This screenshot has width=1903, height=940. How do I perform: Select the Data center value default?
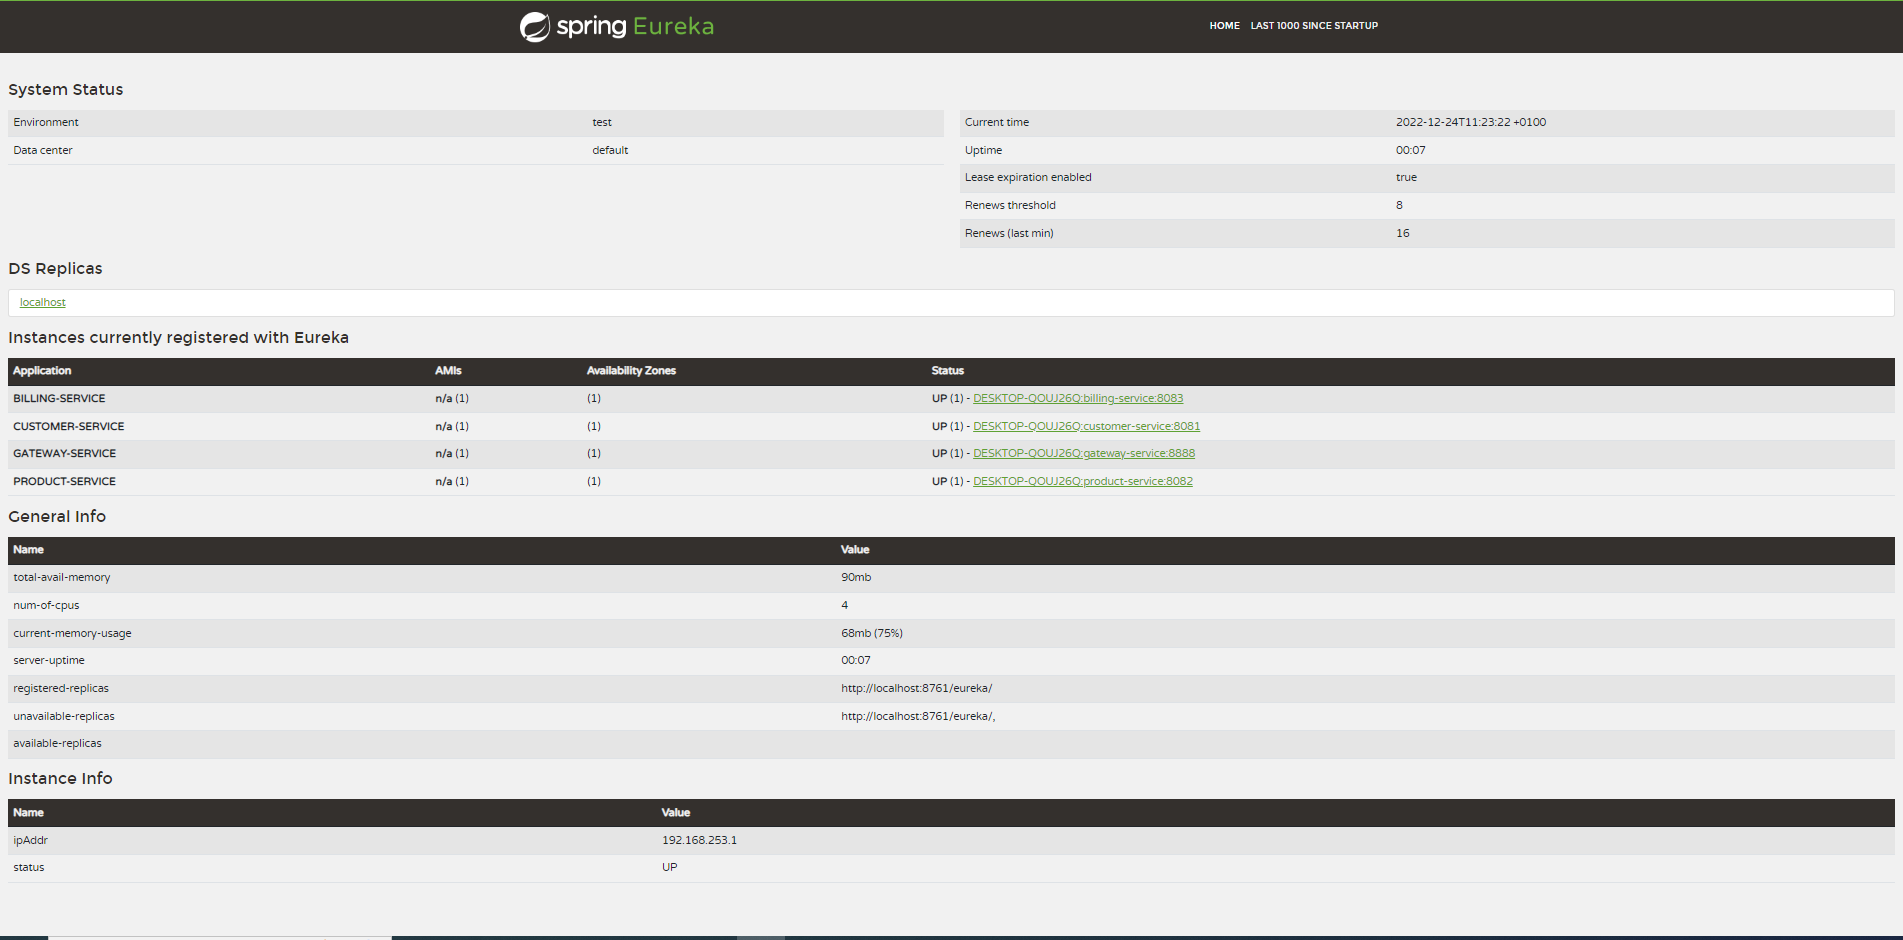tap(610, 150)
